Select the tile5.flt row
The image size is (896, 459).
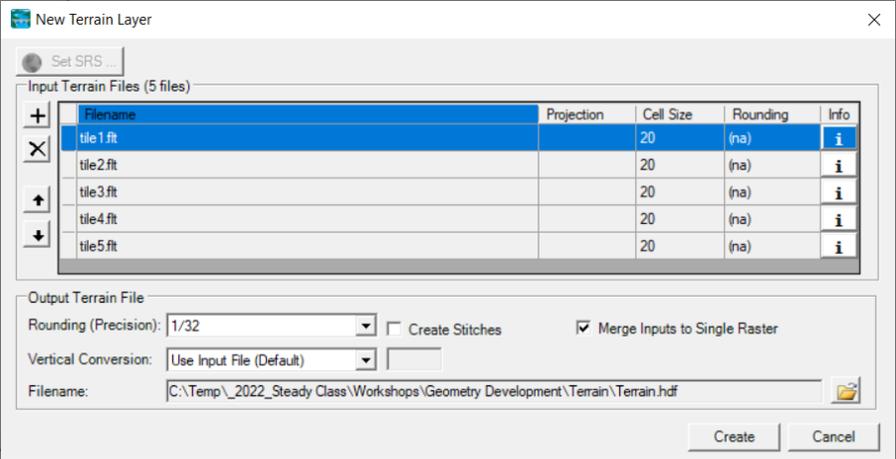click(x=459, y=246)
